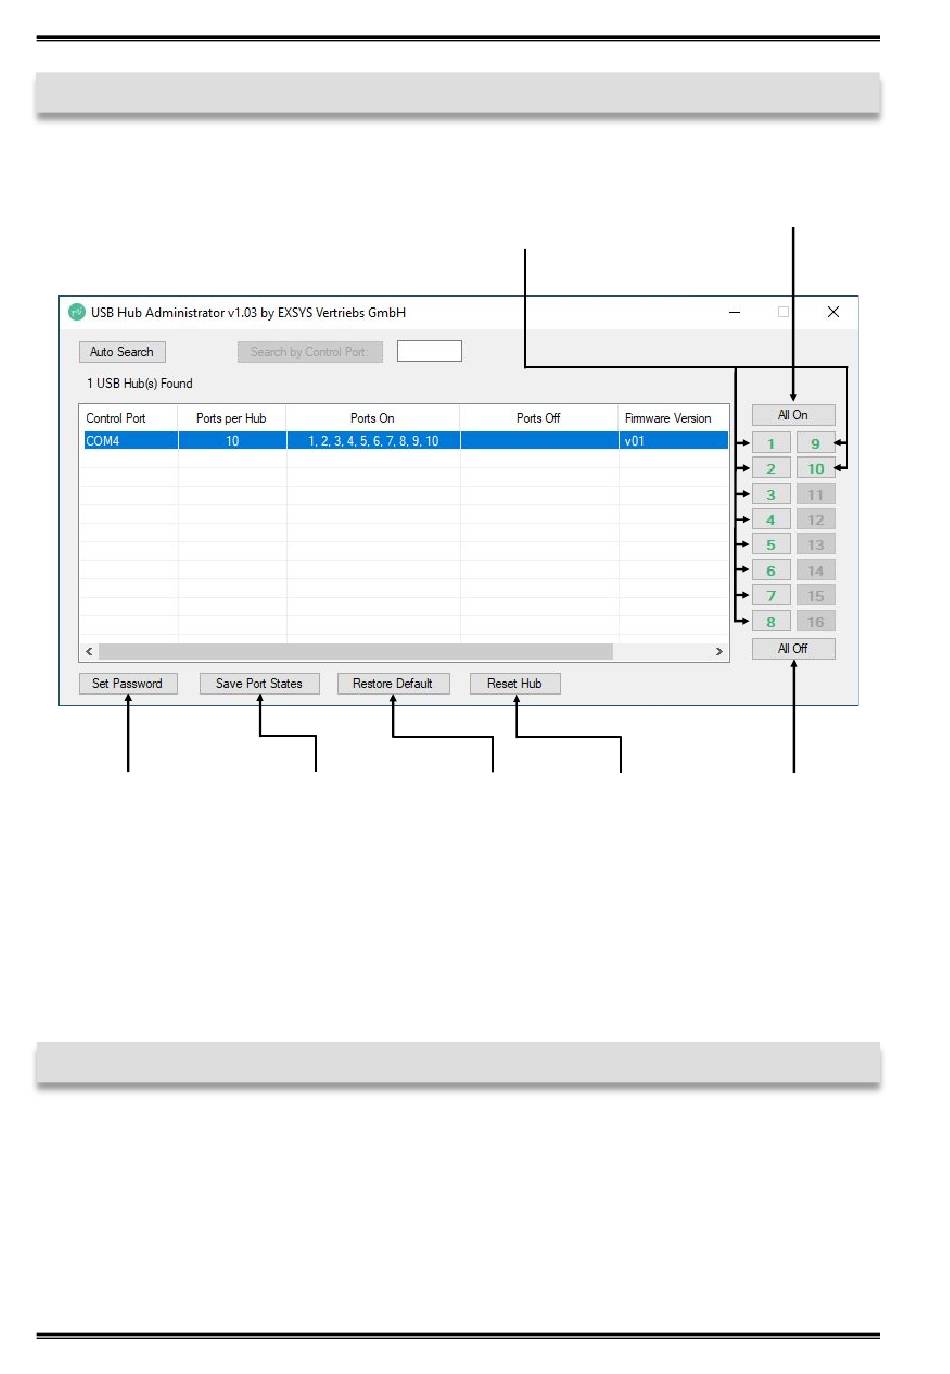
Task: Open Set Password dialog
Action: (x=128, y=683)
